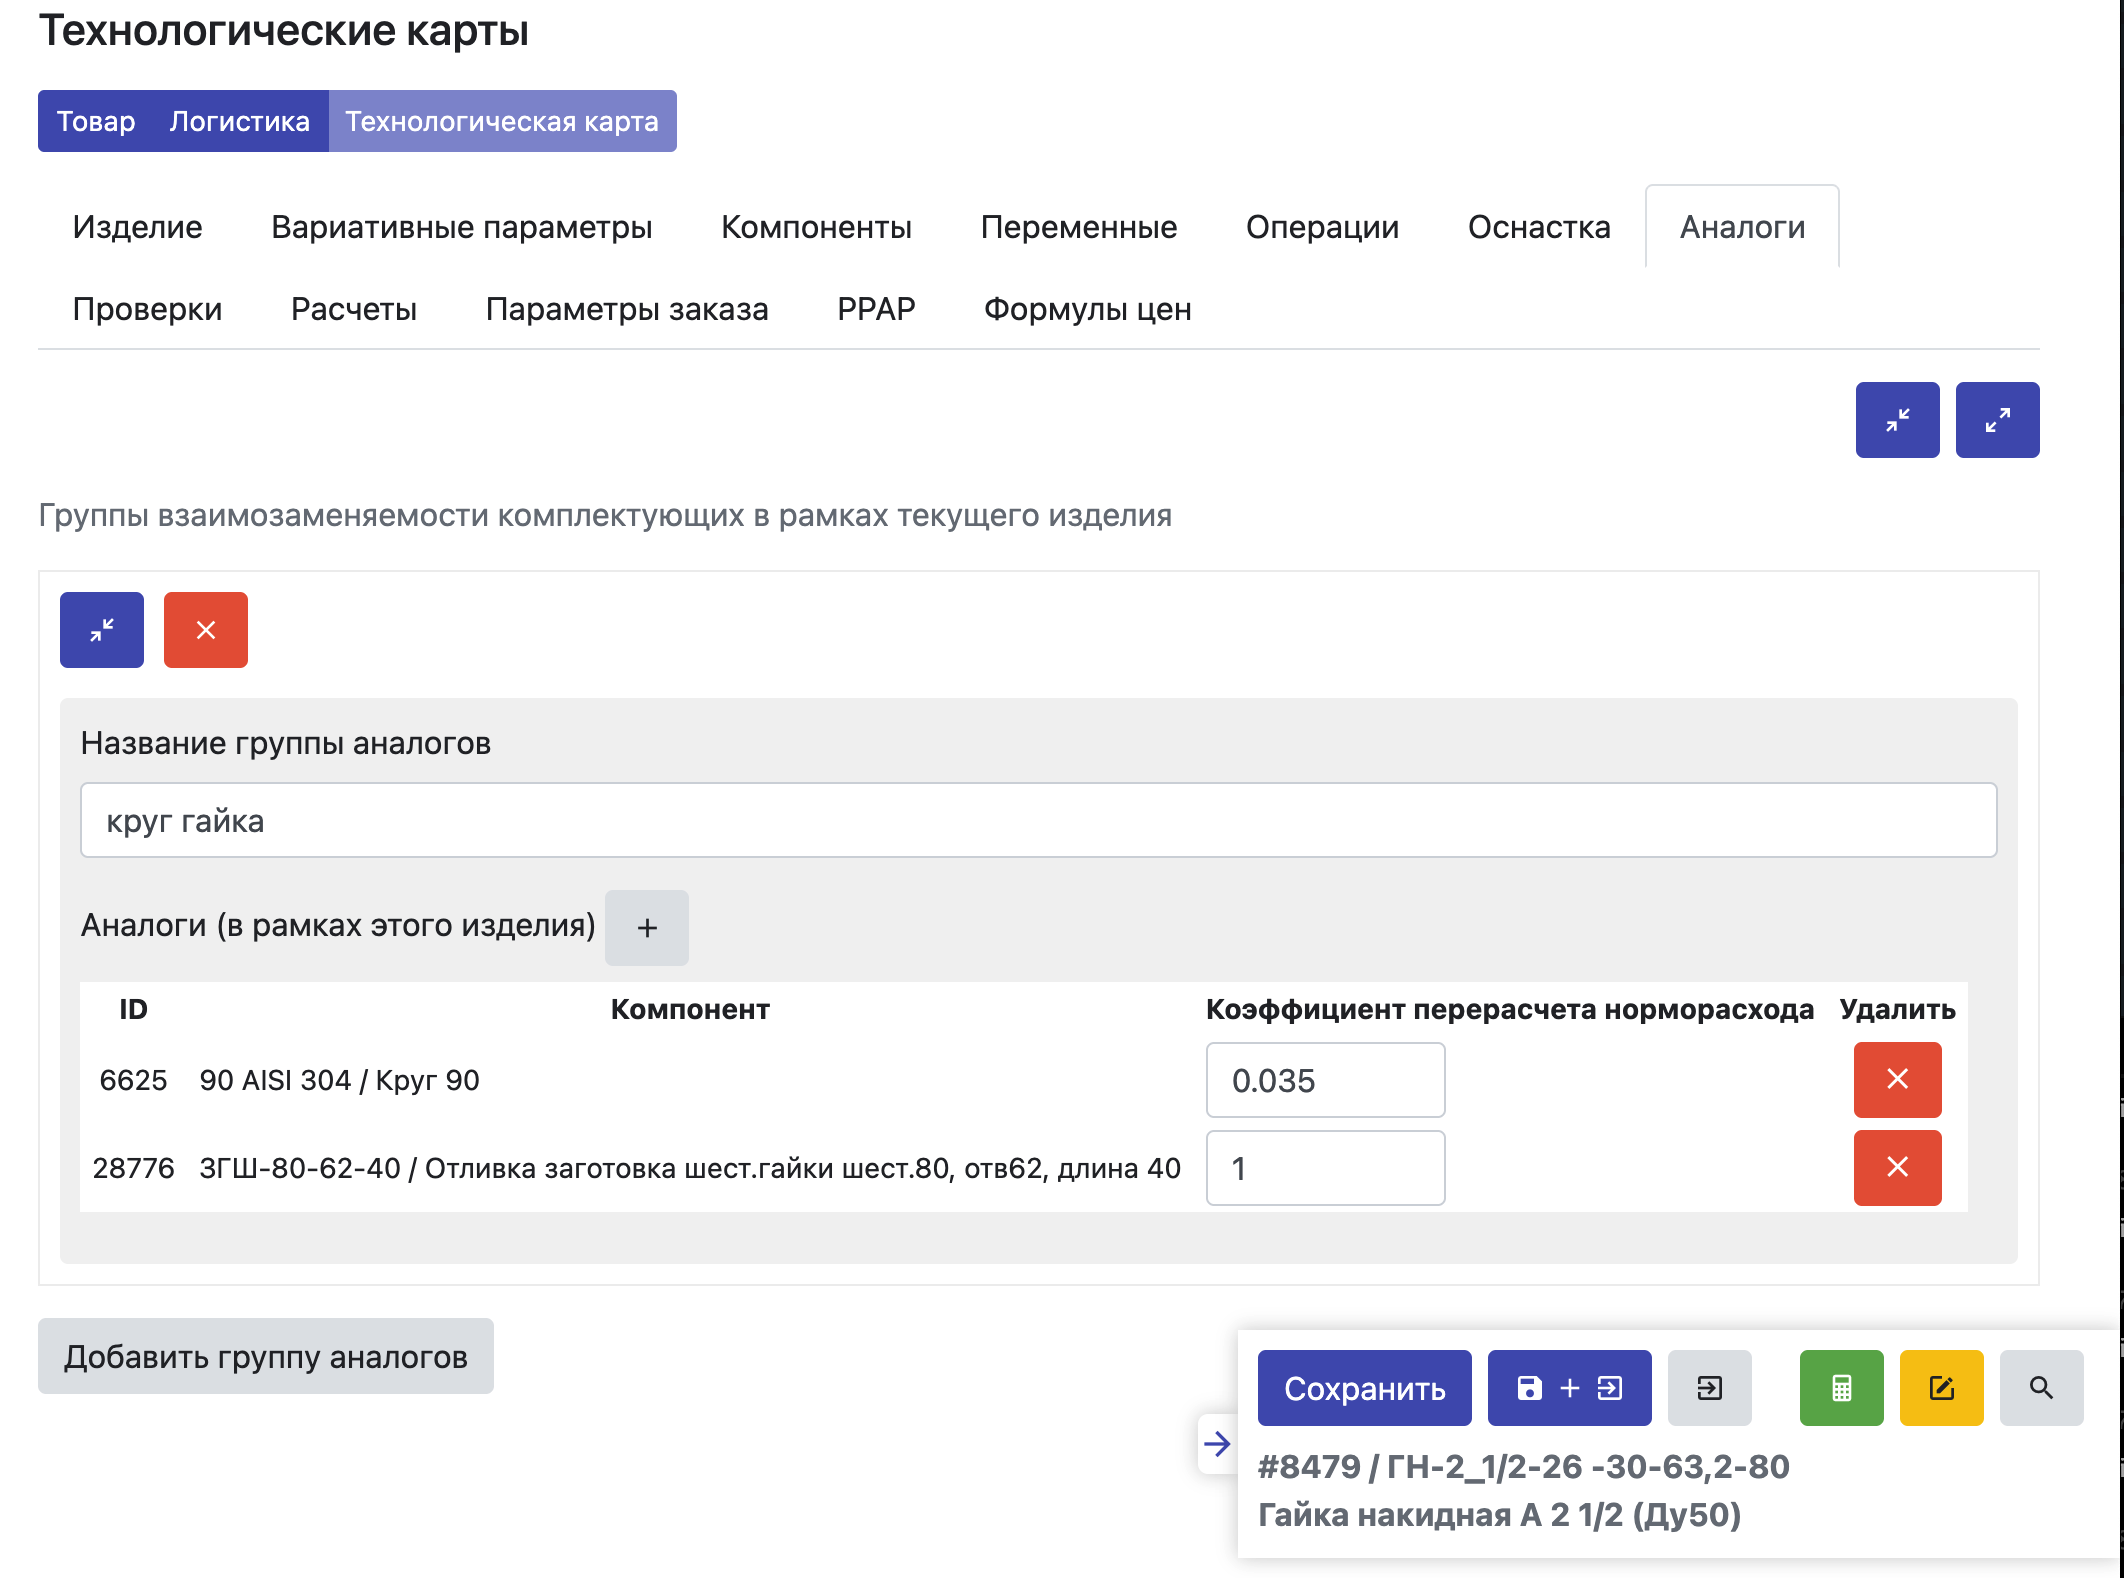Open the Операции tab
2124x1578 pixels.
tap(1322, 227)
